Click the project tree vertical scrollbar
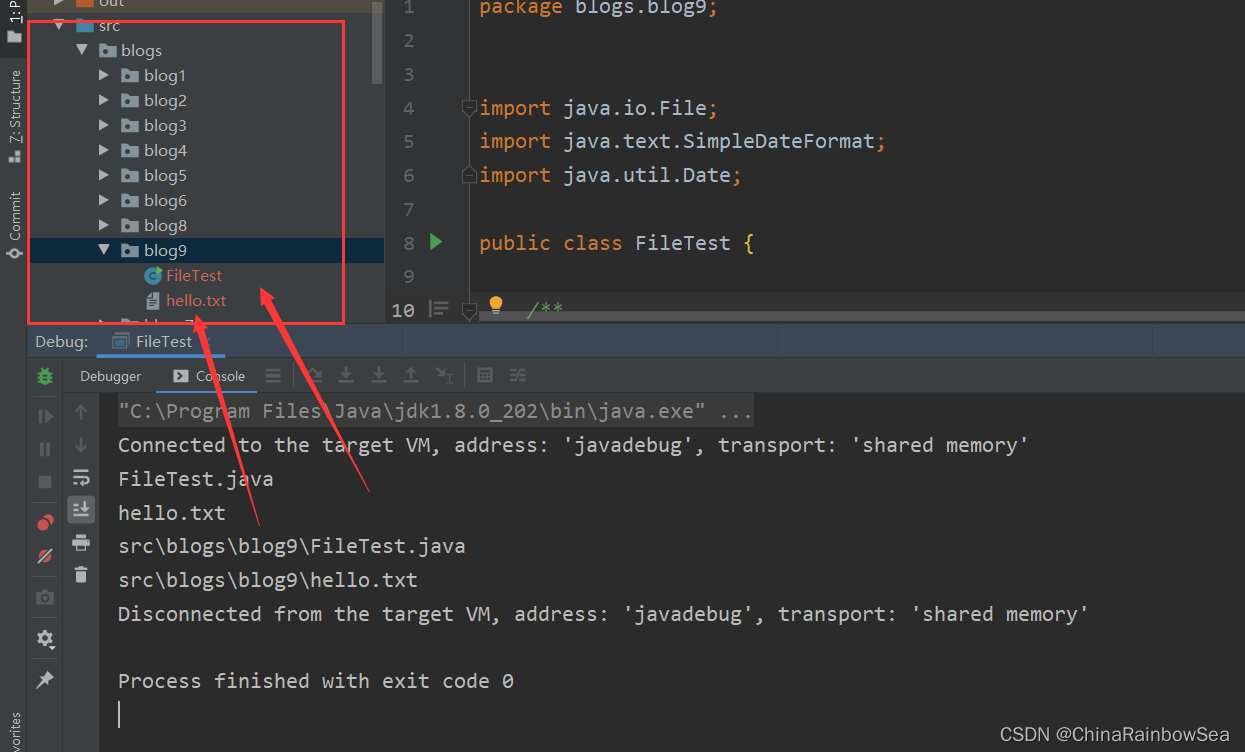The image size is (1245, 752). click(x=377, y=42)
